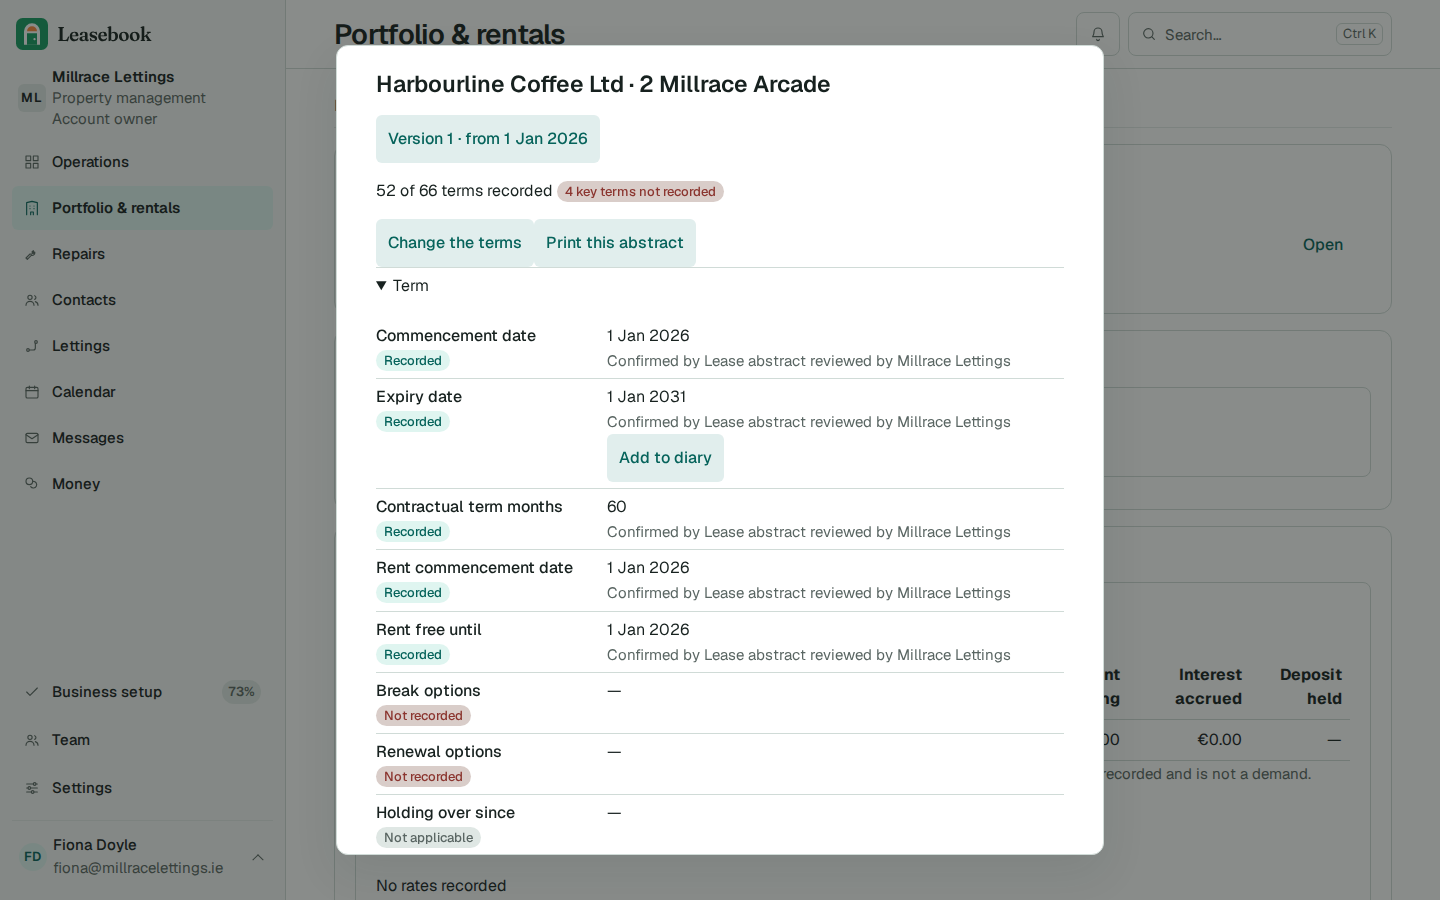Click the Team sidebar icon
Image resolution: width=1440 pixels, height=900 pixels.
(32, 740)
